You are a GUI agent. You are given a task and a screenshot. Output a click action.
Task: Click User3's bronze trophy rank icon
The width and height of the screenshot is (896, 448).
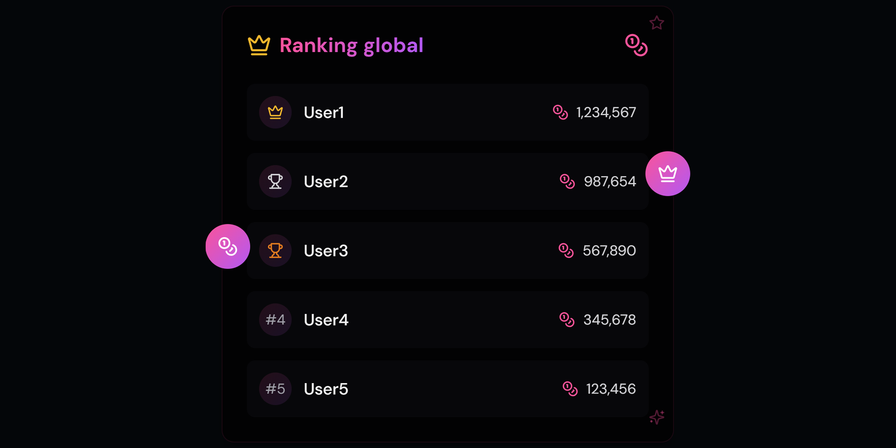pyautogui.click(x=275, y=250)
